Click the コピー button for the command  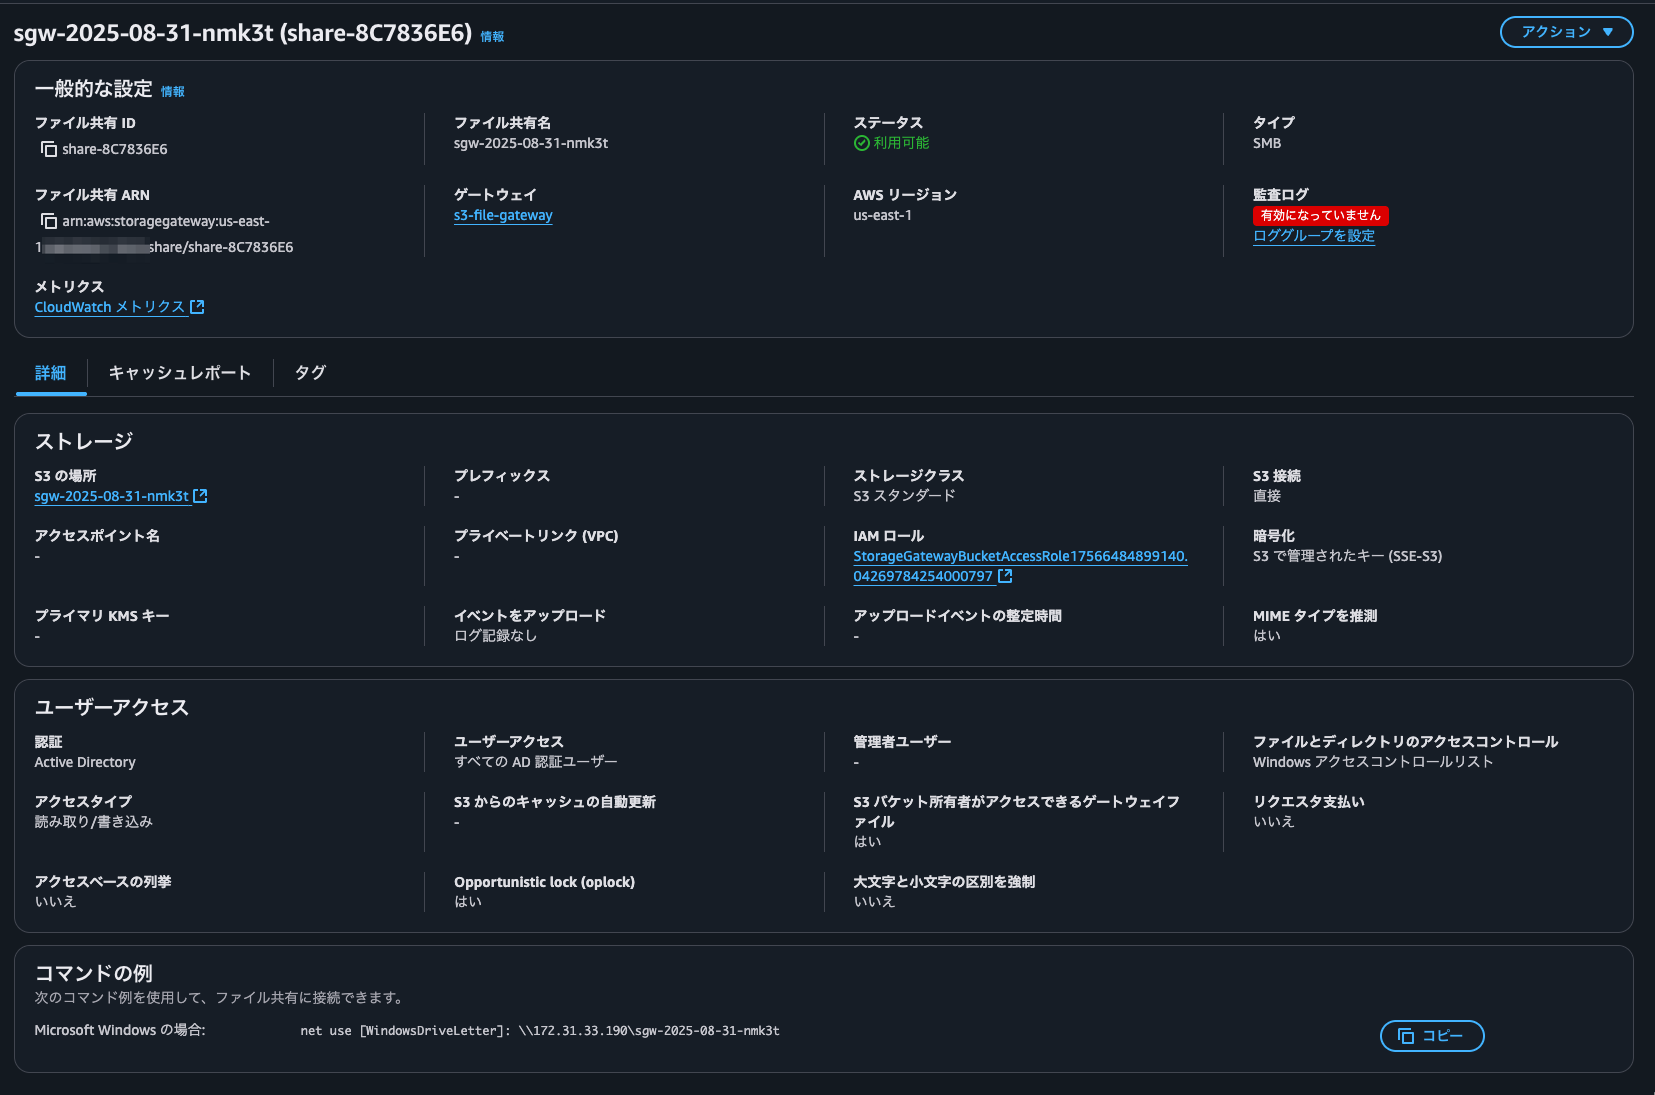pos(1432,1036)
